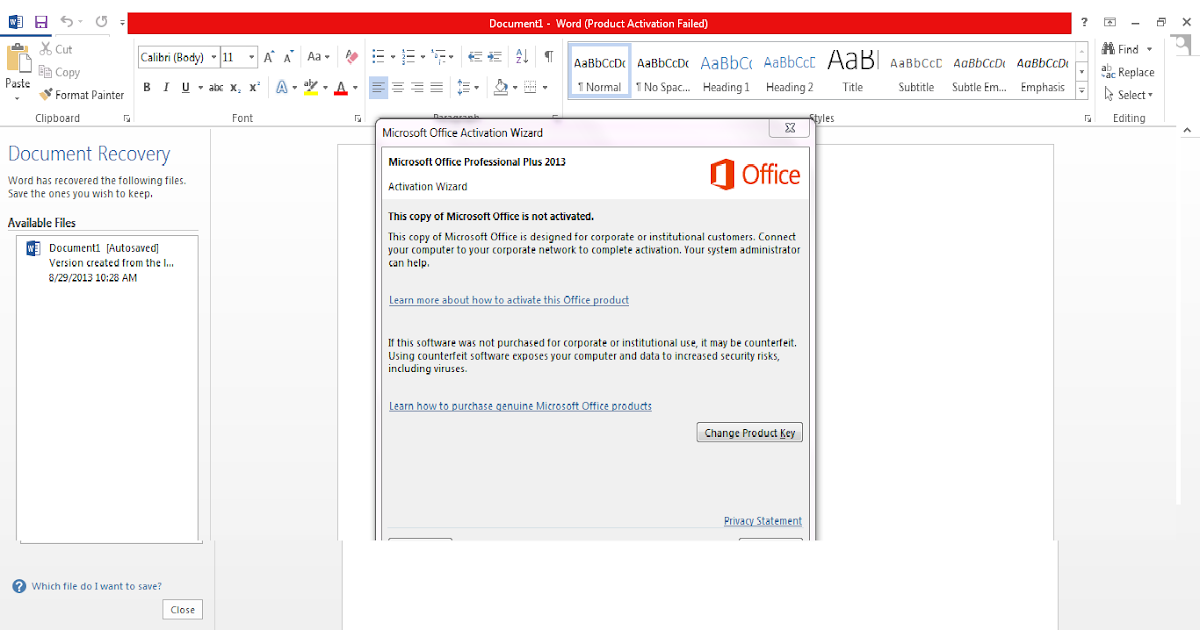This screenshot has width=1200, height=630.
Task: Open line and paragraph spacing options
Action: pyautogui.click(x=466, y=88)
